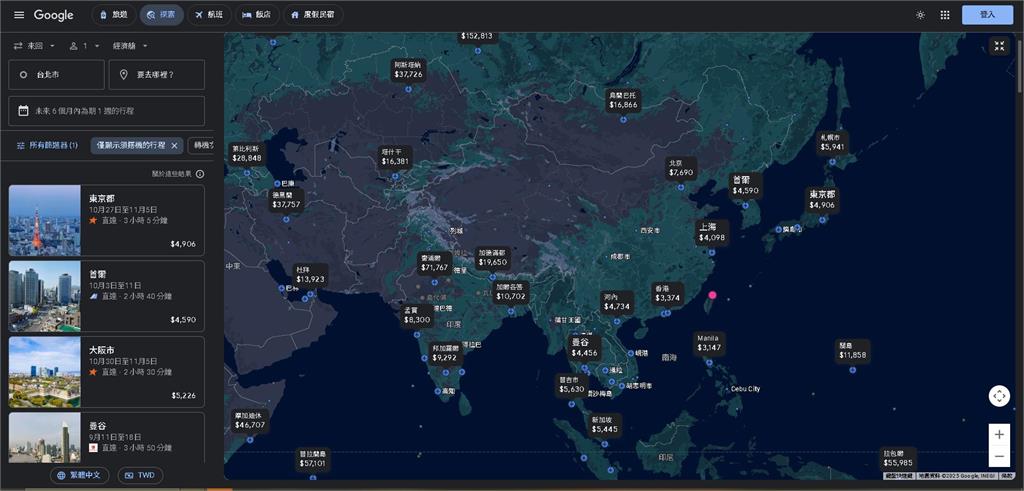Image resolution: width=1024 pixels, height=491 pixels.
Task: Select 關島 $11,858 map marker
Action: coord(853,351)
